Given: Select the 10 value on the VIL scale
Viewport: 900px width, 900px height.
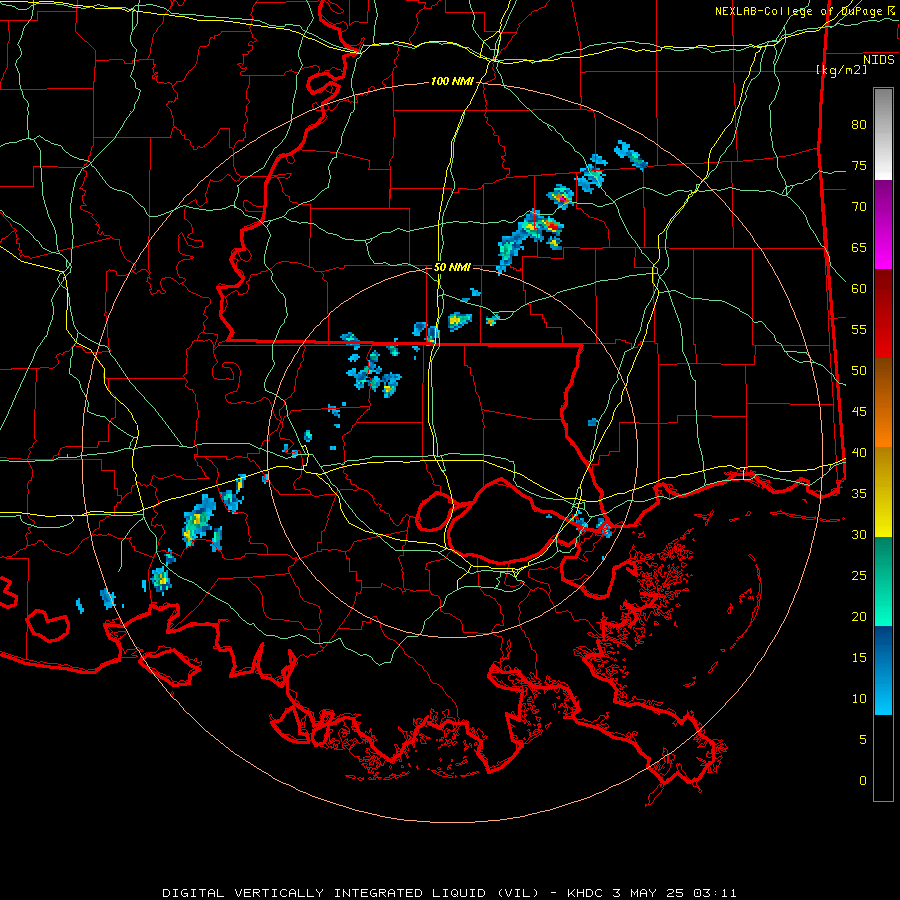Looking at the screenshot, I should [x=859, y=699].
